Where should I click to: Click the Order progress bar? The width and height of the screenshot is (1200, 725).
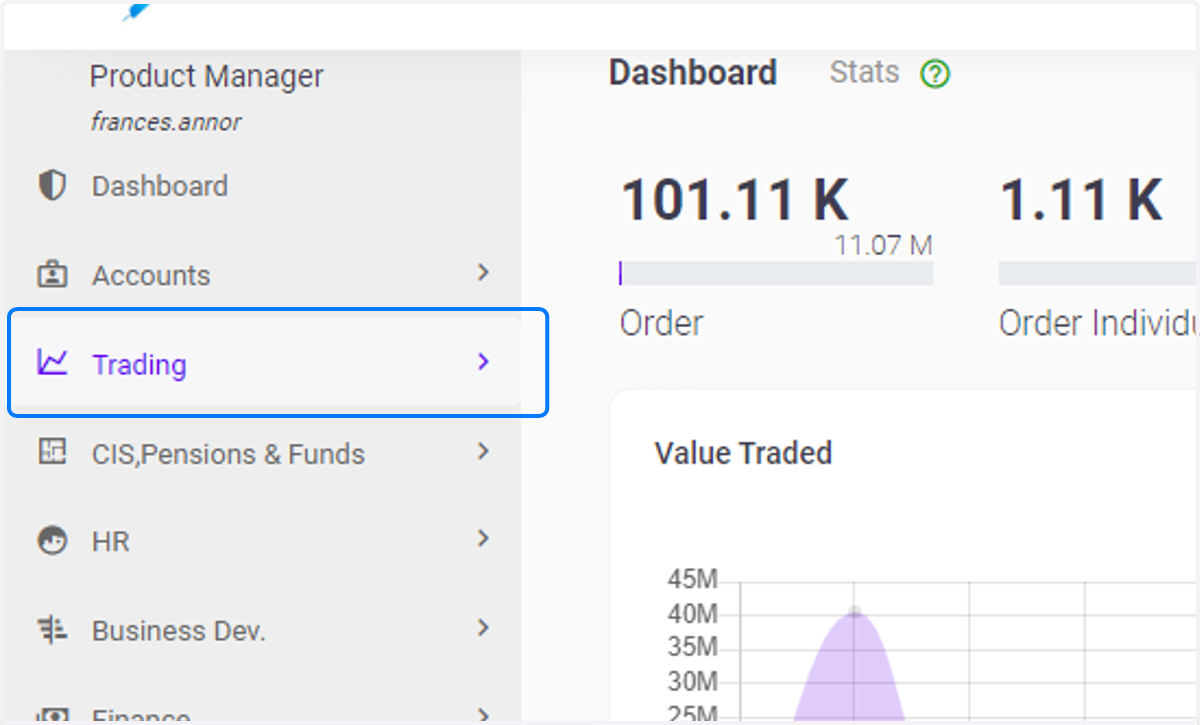[x=776, y=273]
